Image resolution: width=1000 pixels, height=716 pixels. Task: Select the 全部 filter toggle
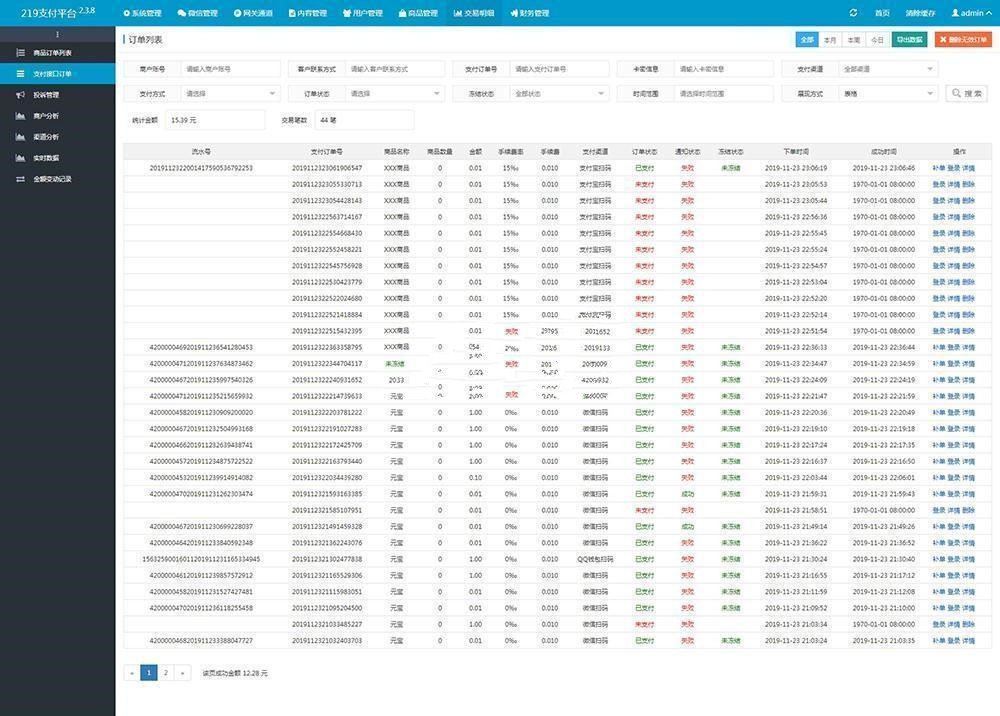click(807, 38)
